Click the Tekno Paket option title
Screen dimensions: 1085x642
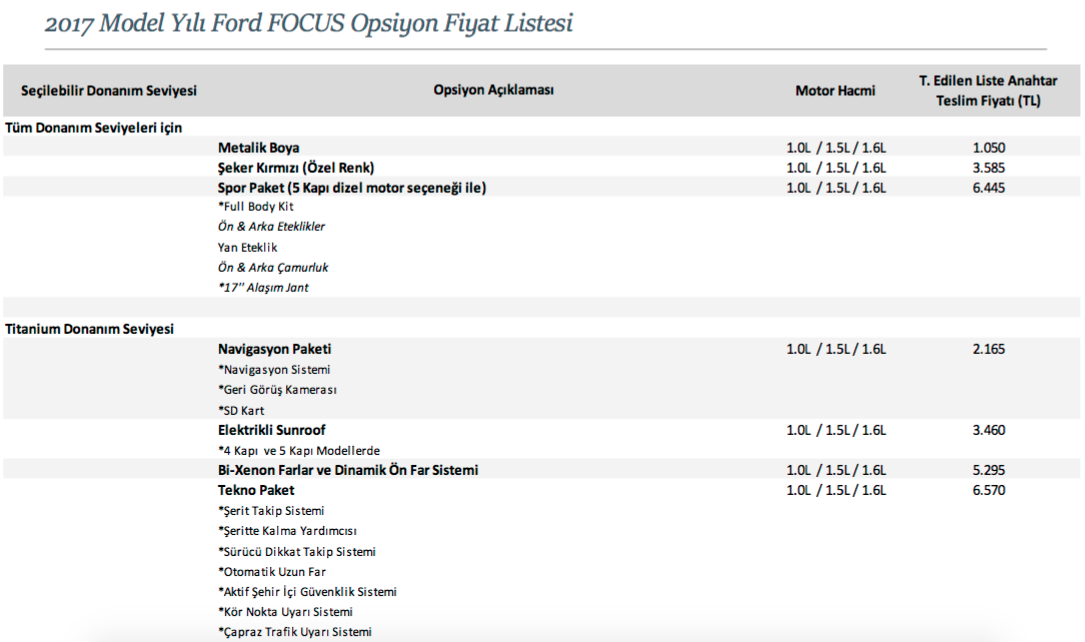coord(256,490)
